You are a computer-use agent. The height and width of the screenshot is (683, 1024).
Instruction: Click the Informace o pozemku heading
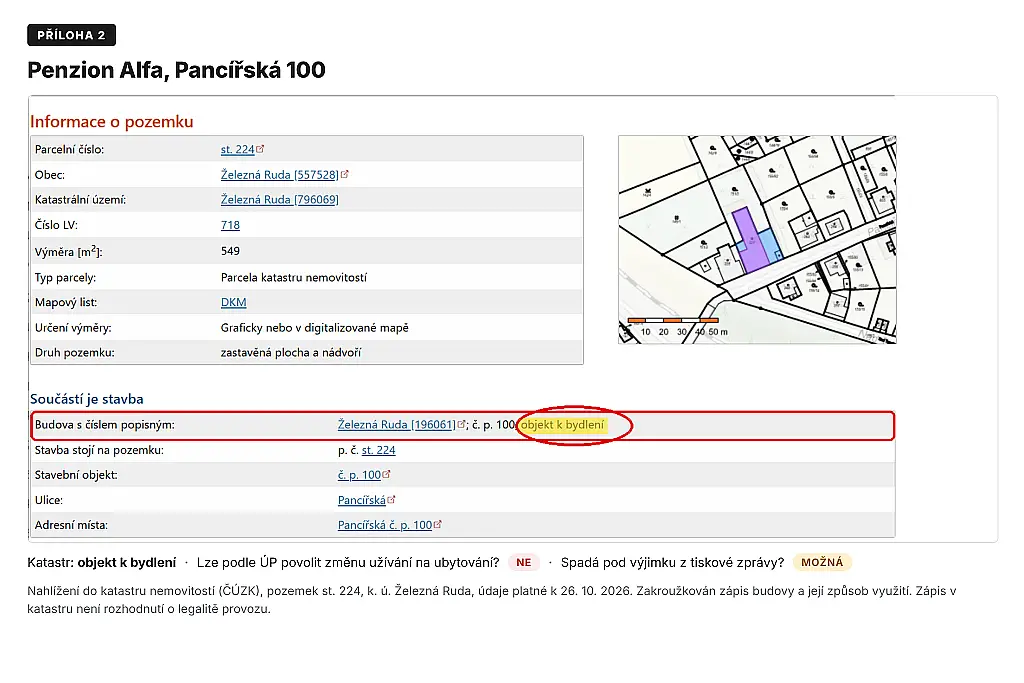(112, 121)
